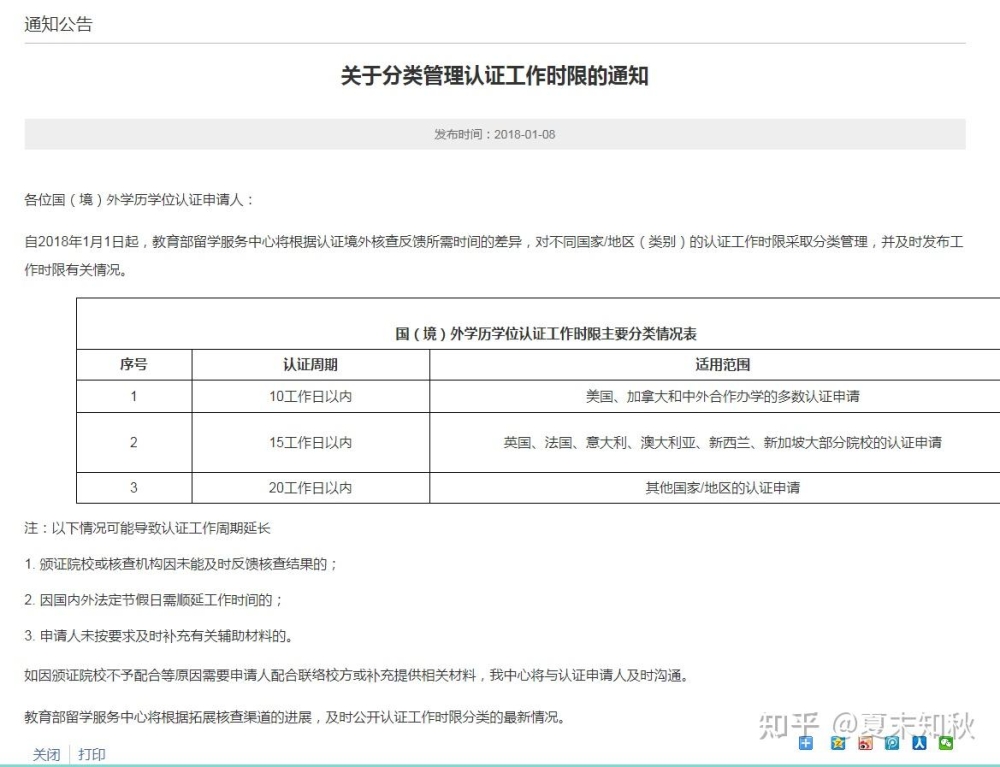Click the table caption 国（境）外学历学位认证工作时限主要分类情况表
This screenshot has width=1000, height=767.
click(546, 333)
